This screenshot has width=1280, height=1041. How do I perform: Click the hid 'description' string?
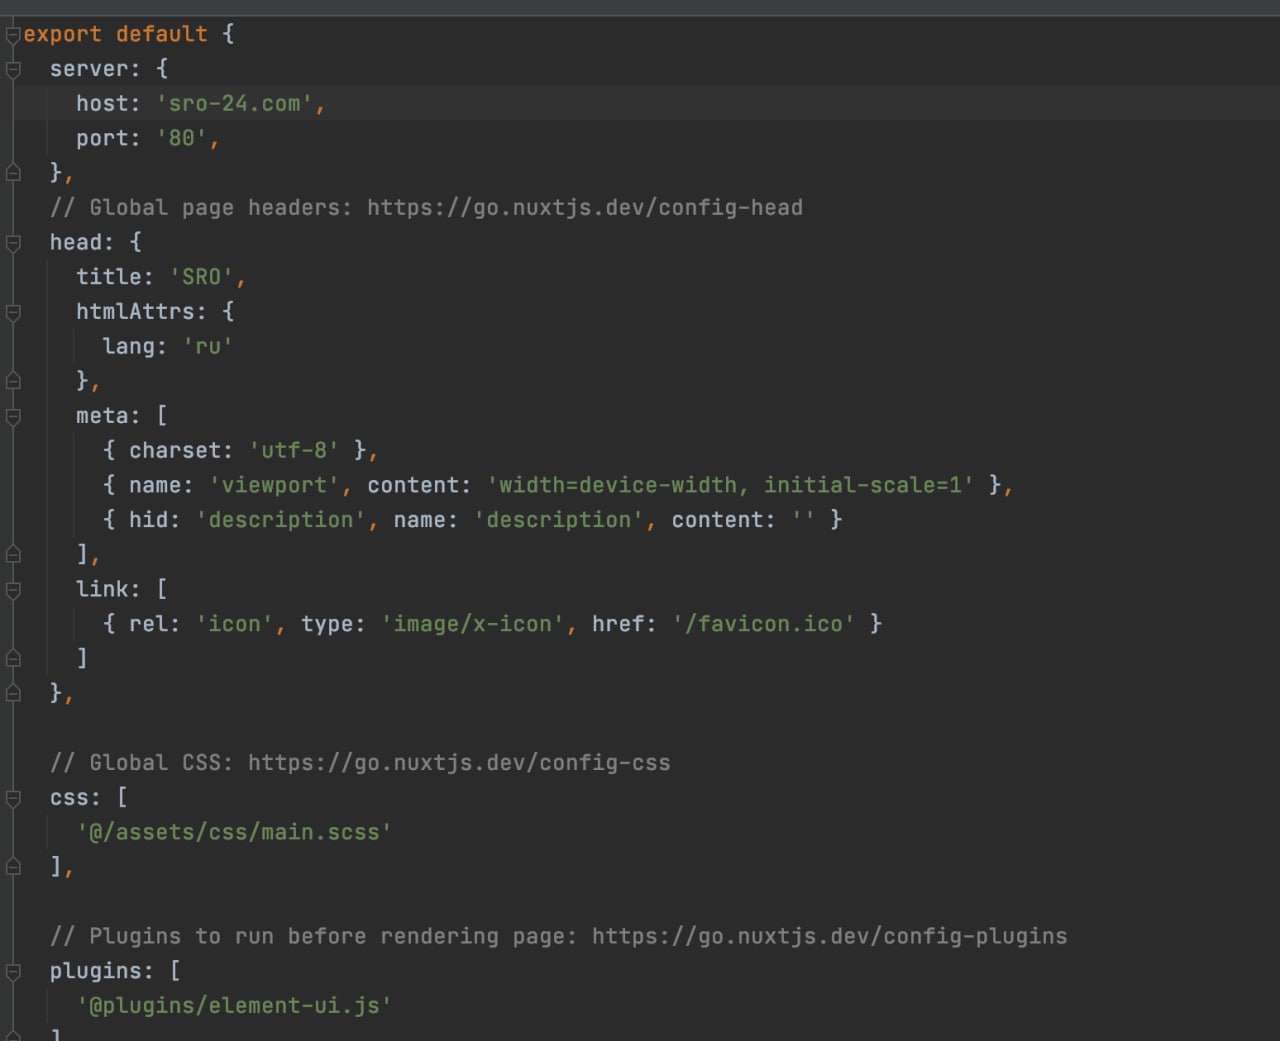pos(280,520)
